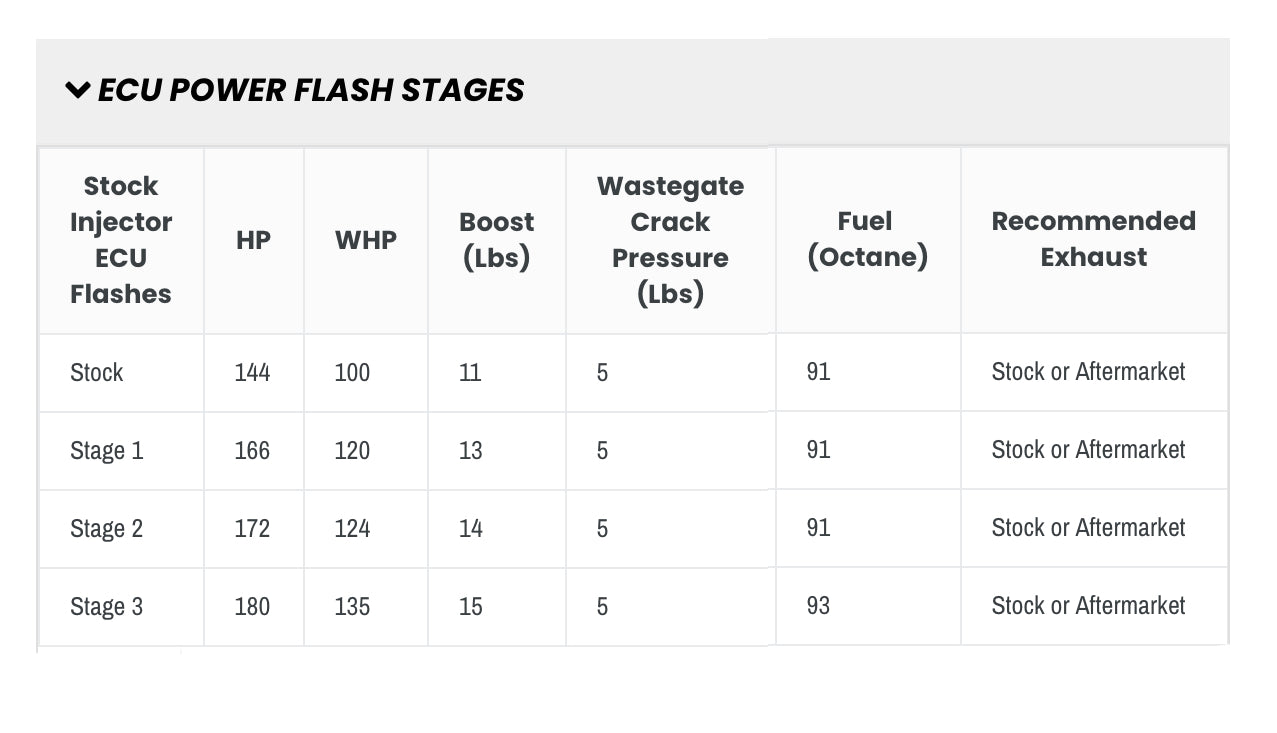Viewport: 1277px width, 733px height.
Task: Select the Wastegate Crack Pressure header
Action: click(670, 240)
